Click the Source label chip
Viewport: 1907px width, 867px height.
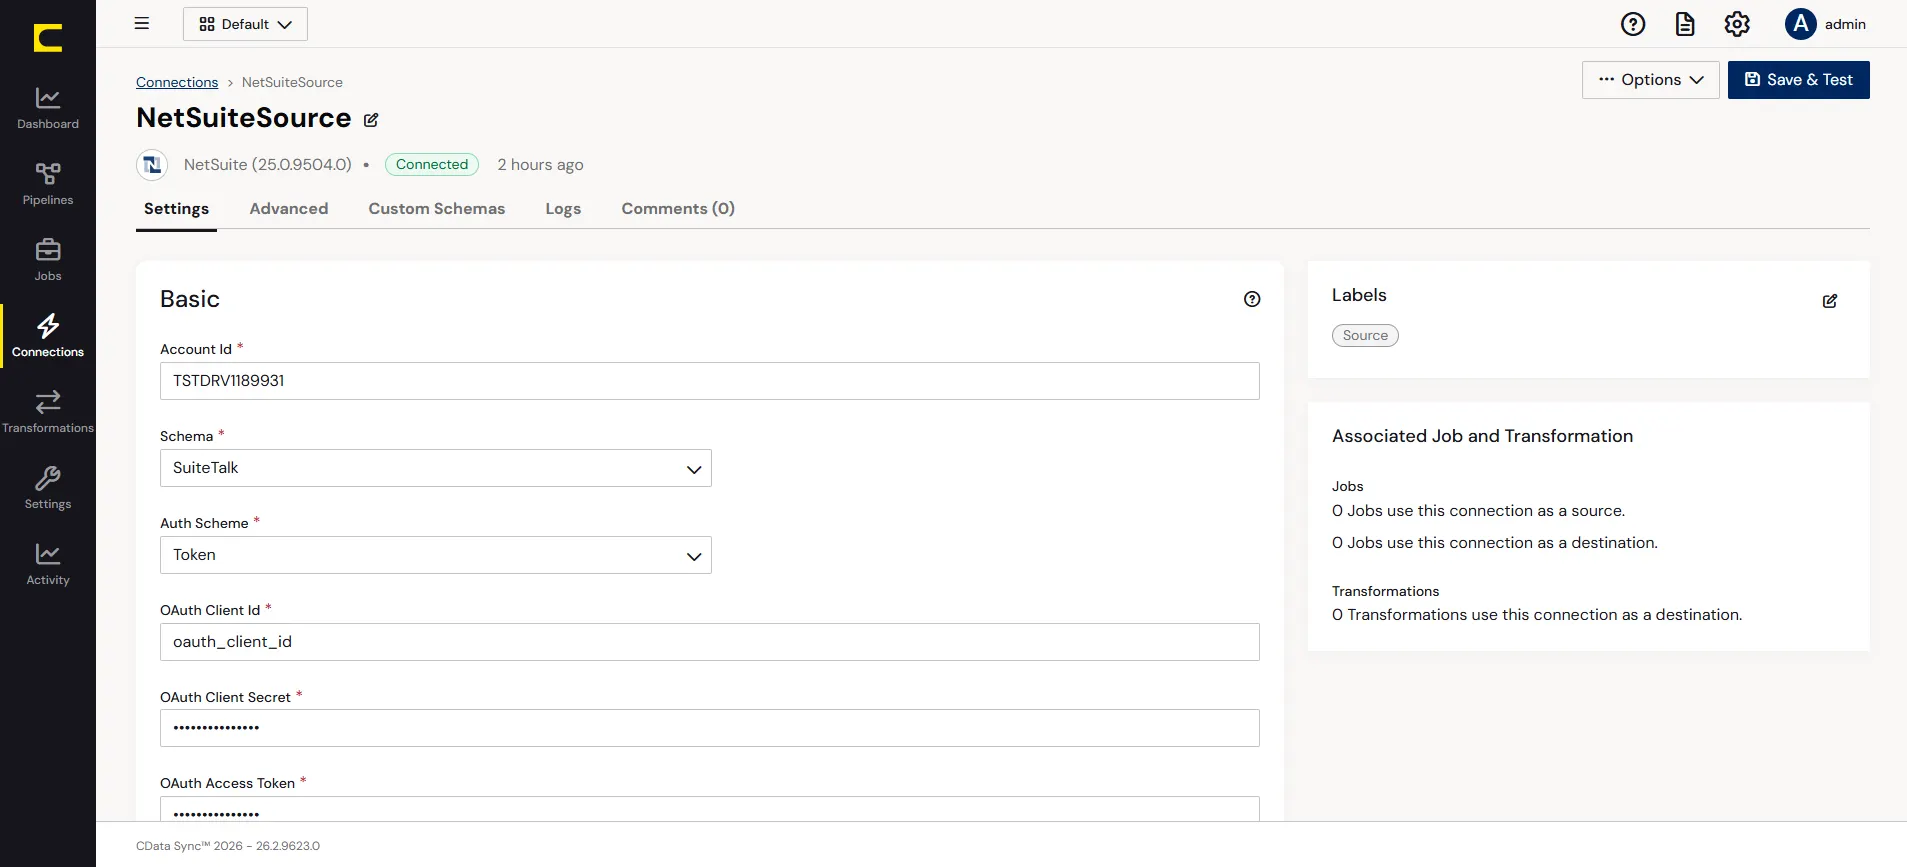click(x=1365, y=336)
